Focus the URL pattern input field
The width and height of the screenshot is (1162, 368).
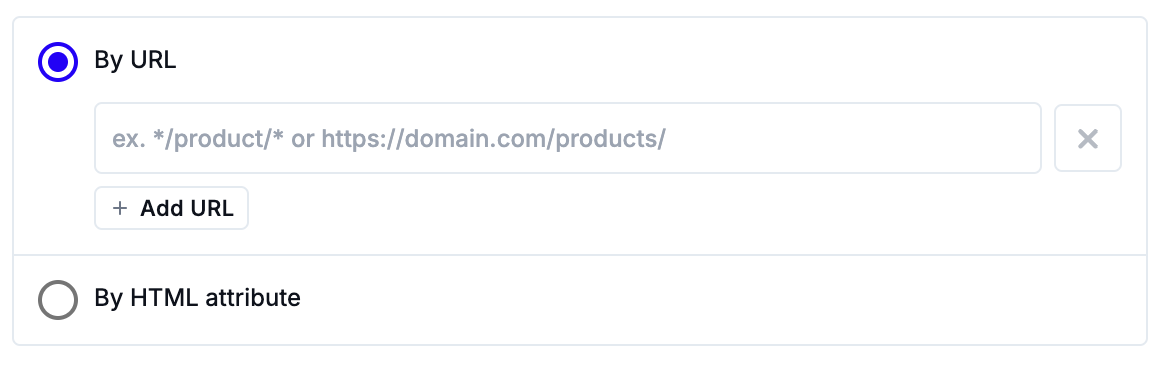pyautogui.click(x=568, y=138)
